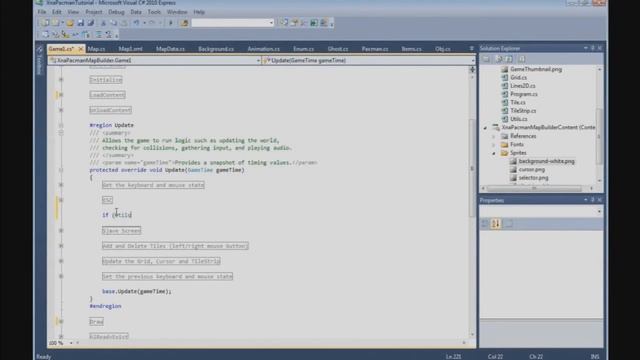
Task: Click the Uncomment Selected Lines icon
Action: [x=109, y=35]
